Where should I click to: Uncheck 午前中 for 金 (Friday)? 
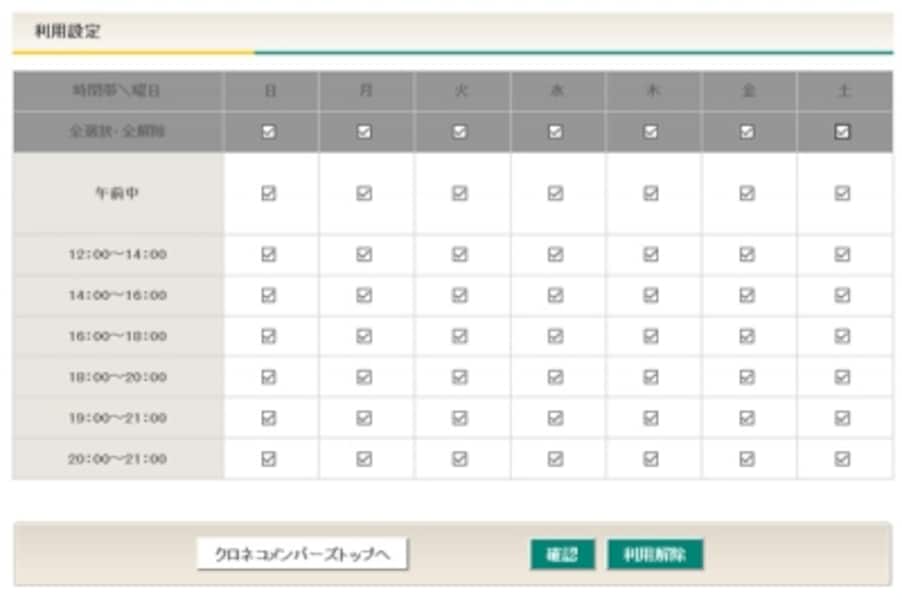747,193
